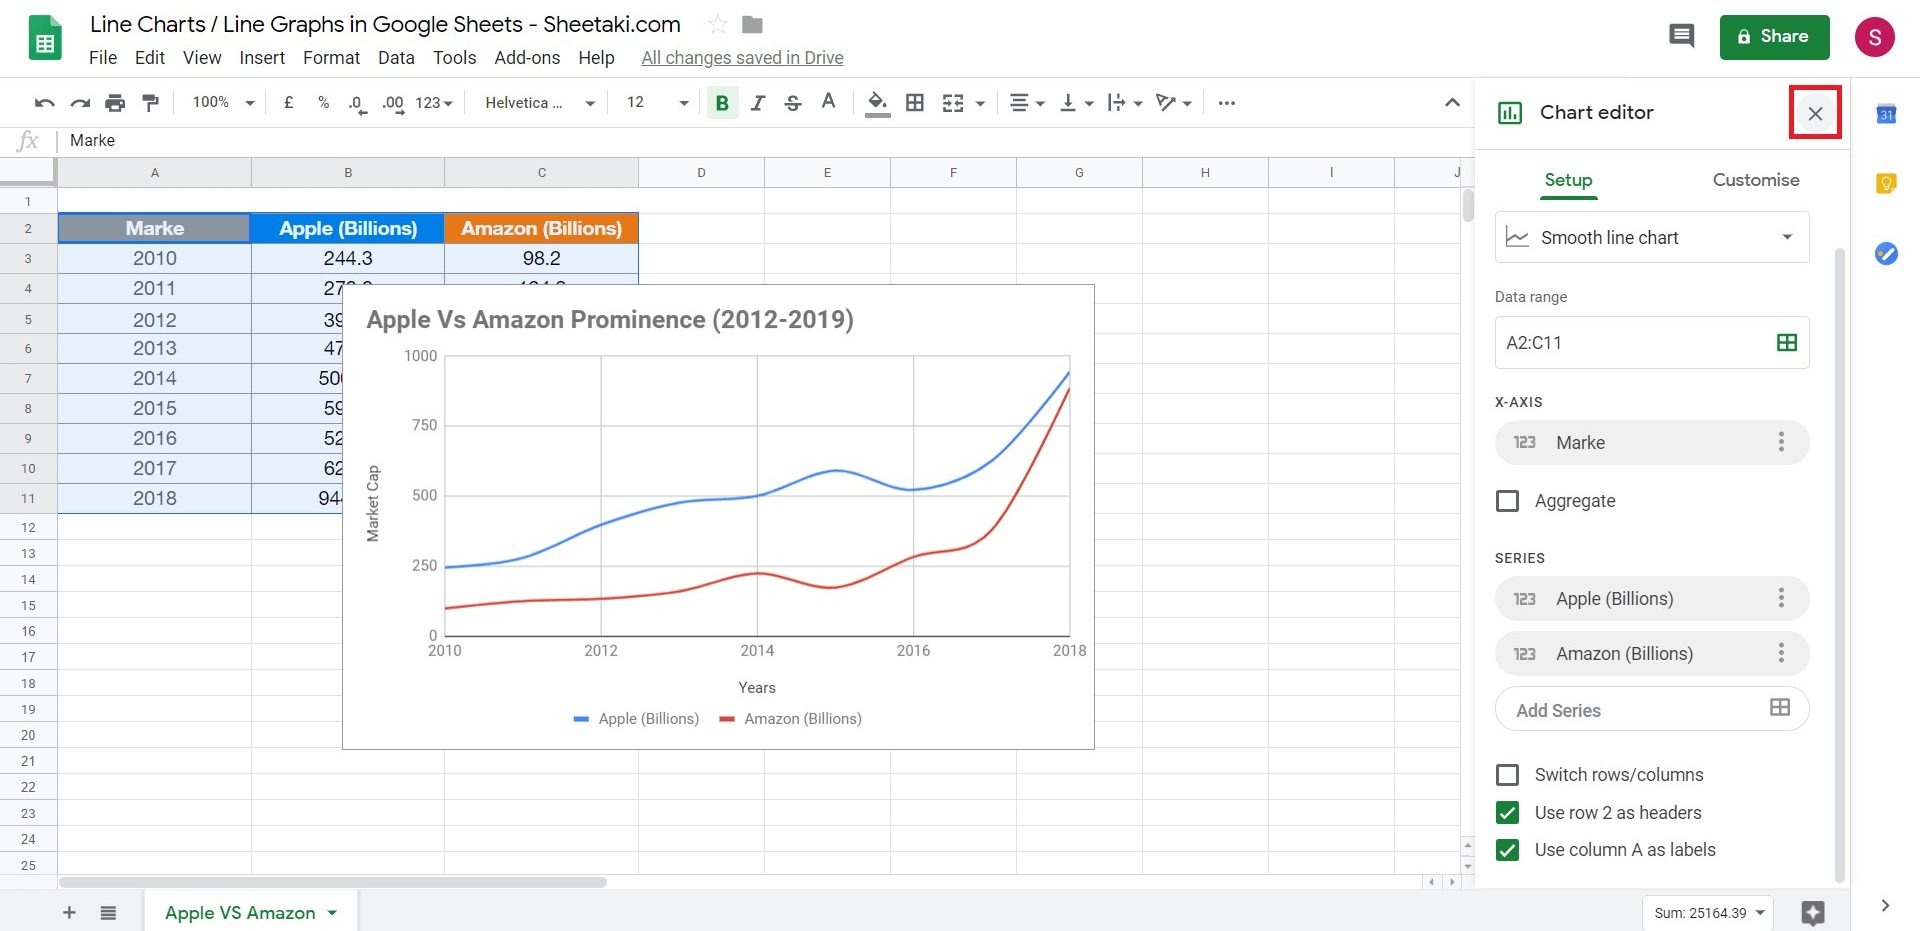Open the Format menu

tap(331, 58)
